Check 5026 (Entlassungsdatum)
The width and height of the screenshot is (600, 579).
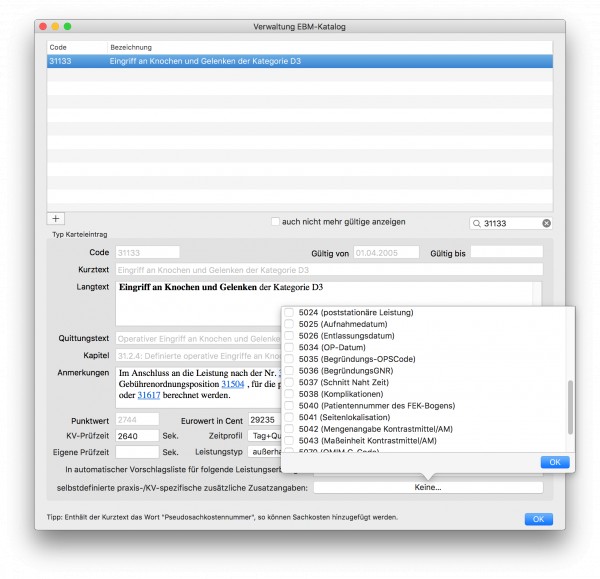tap(289, 336)
